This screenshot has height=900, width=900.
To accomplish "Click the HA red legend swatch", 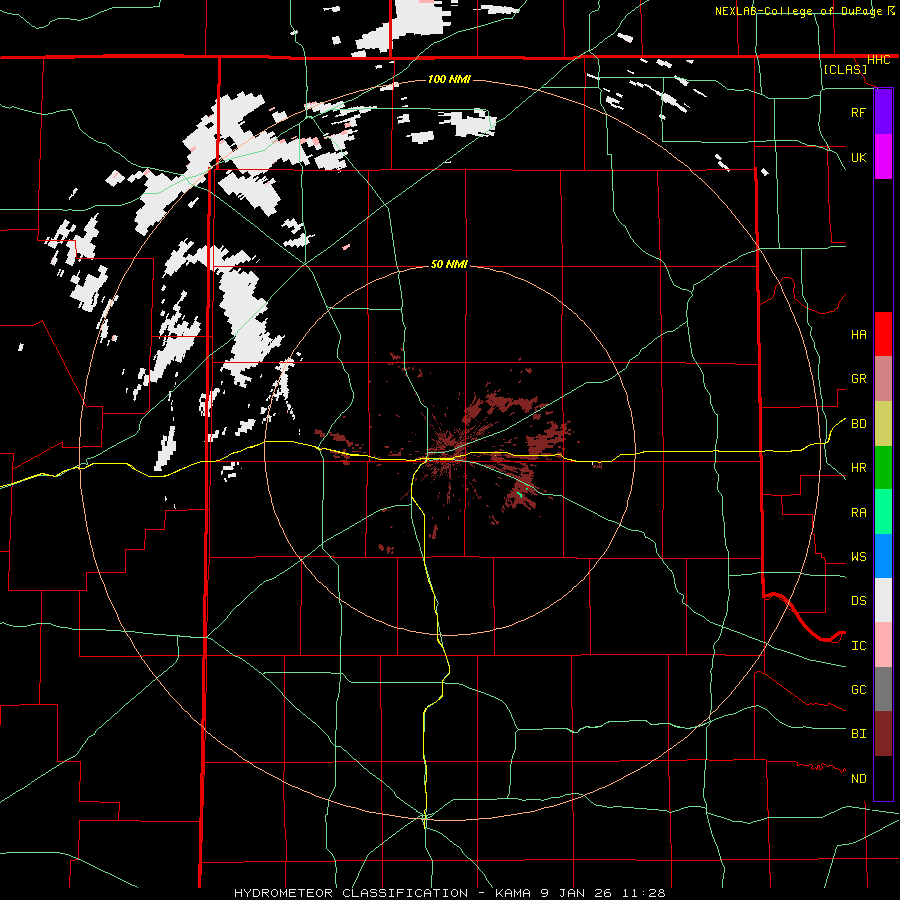I will pos(883,334).
